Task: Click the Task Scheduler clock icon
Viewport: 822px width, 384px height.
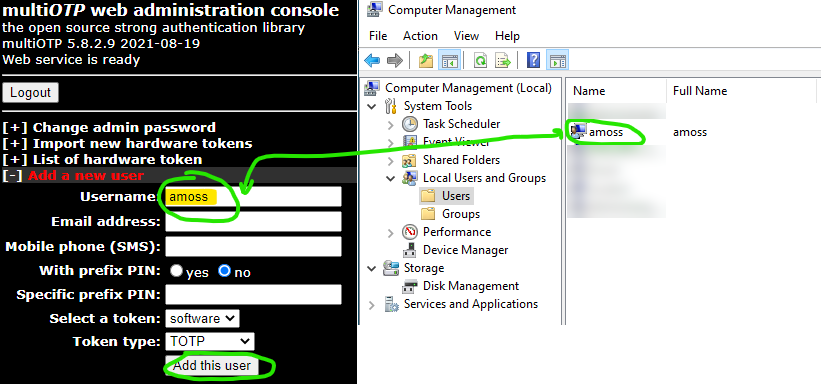Action: [x=410, y=124]
